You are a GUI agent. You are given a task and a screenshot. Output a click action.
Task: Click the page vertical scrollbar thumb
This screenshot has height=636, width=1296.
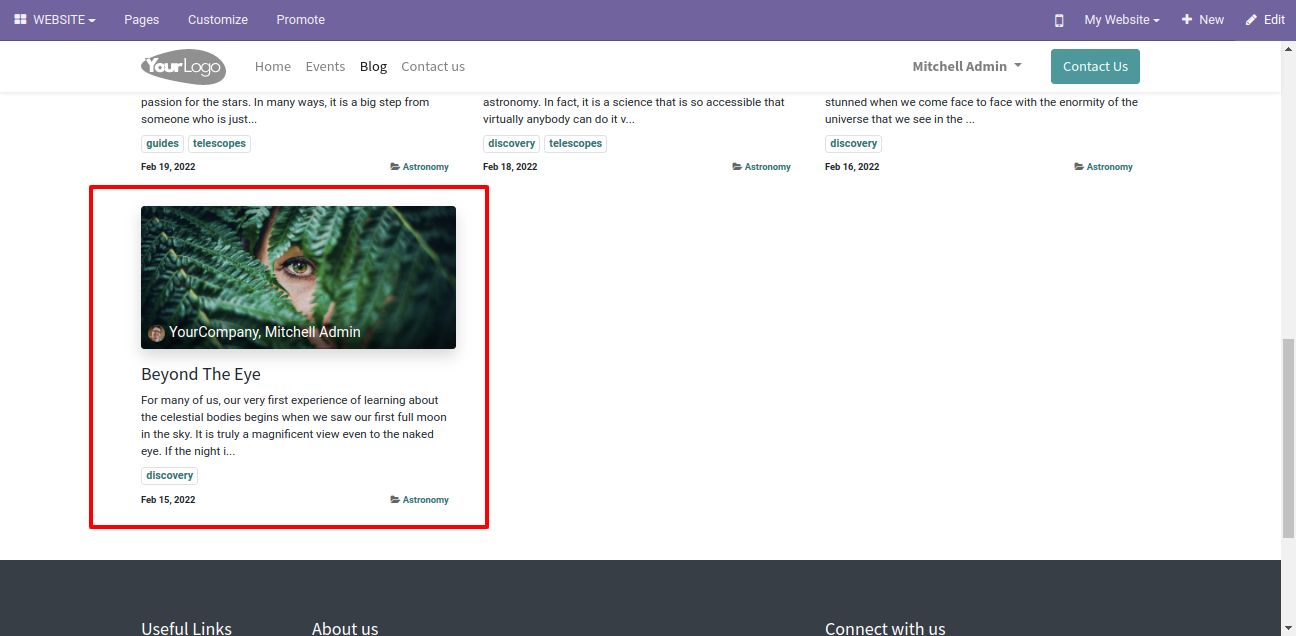[x=1288, y=438]
